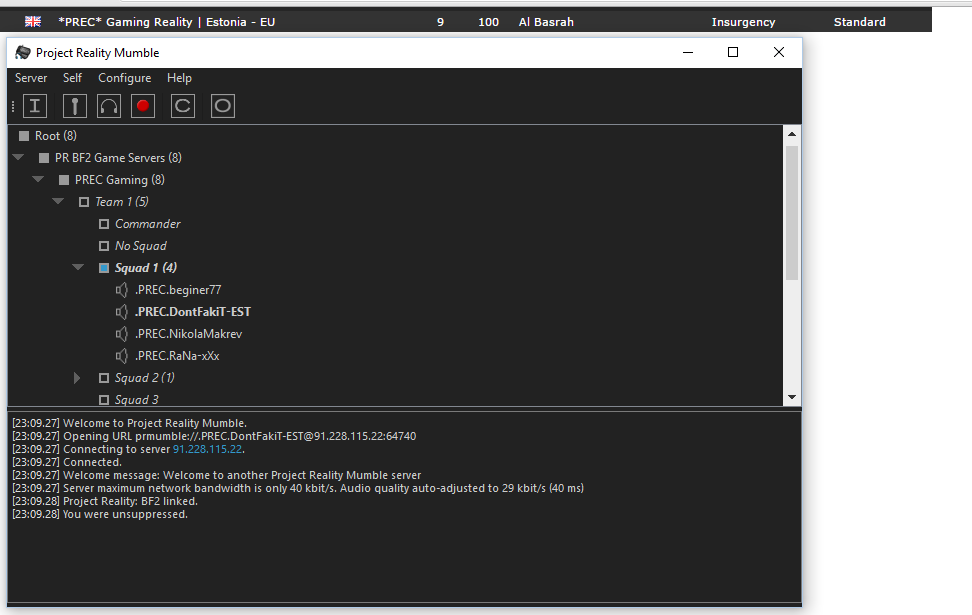Select Team 1 (5) channel
This screenshot has width=972, height=615.
pos(122,202)
